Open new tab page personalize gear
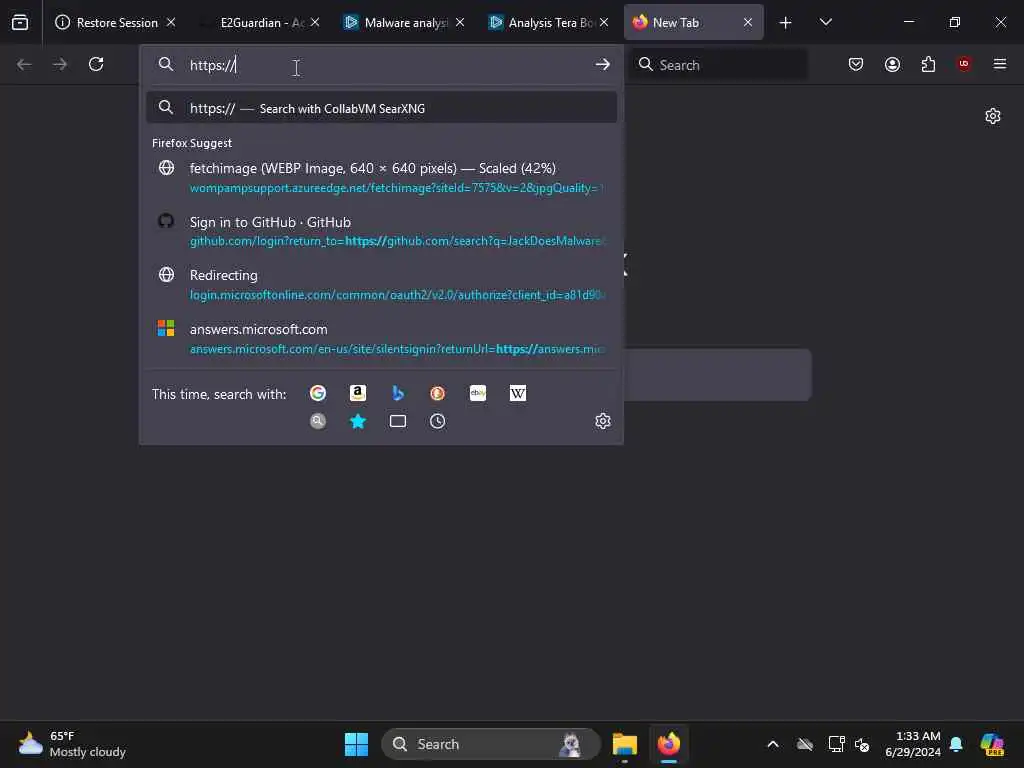The image size is (1024, 768). pos(993,116)
